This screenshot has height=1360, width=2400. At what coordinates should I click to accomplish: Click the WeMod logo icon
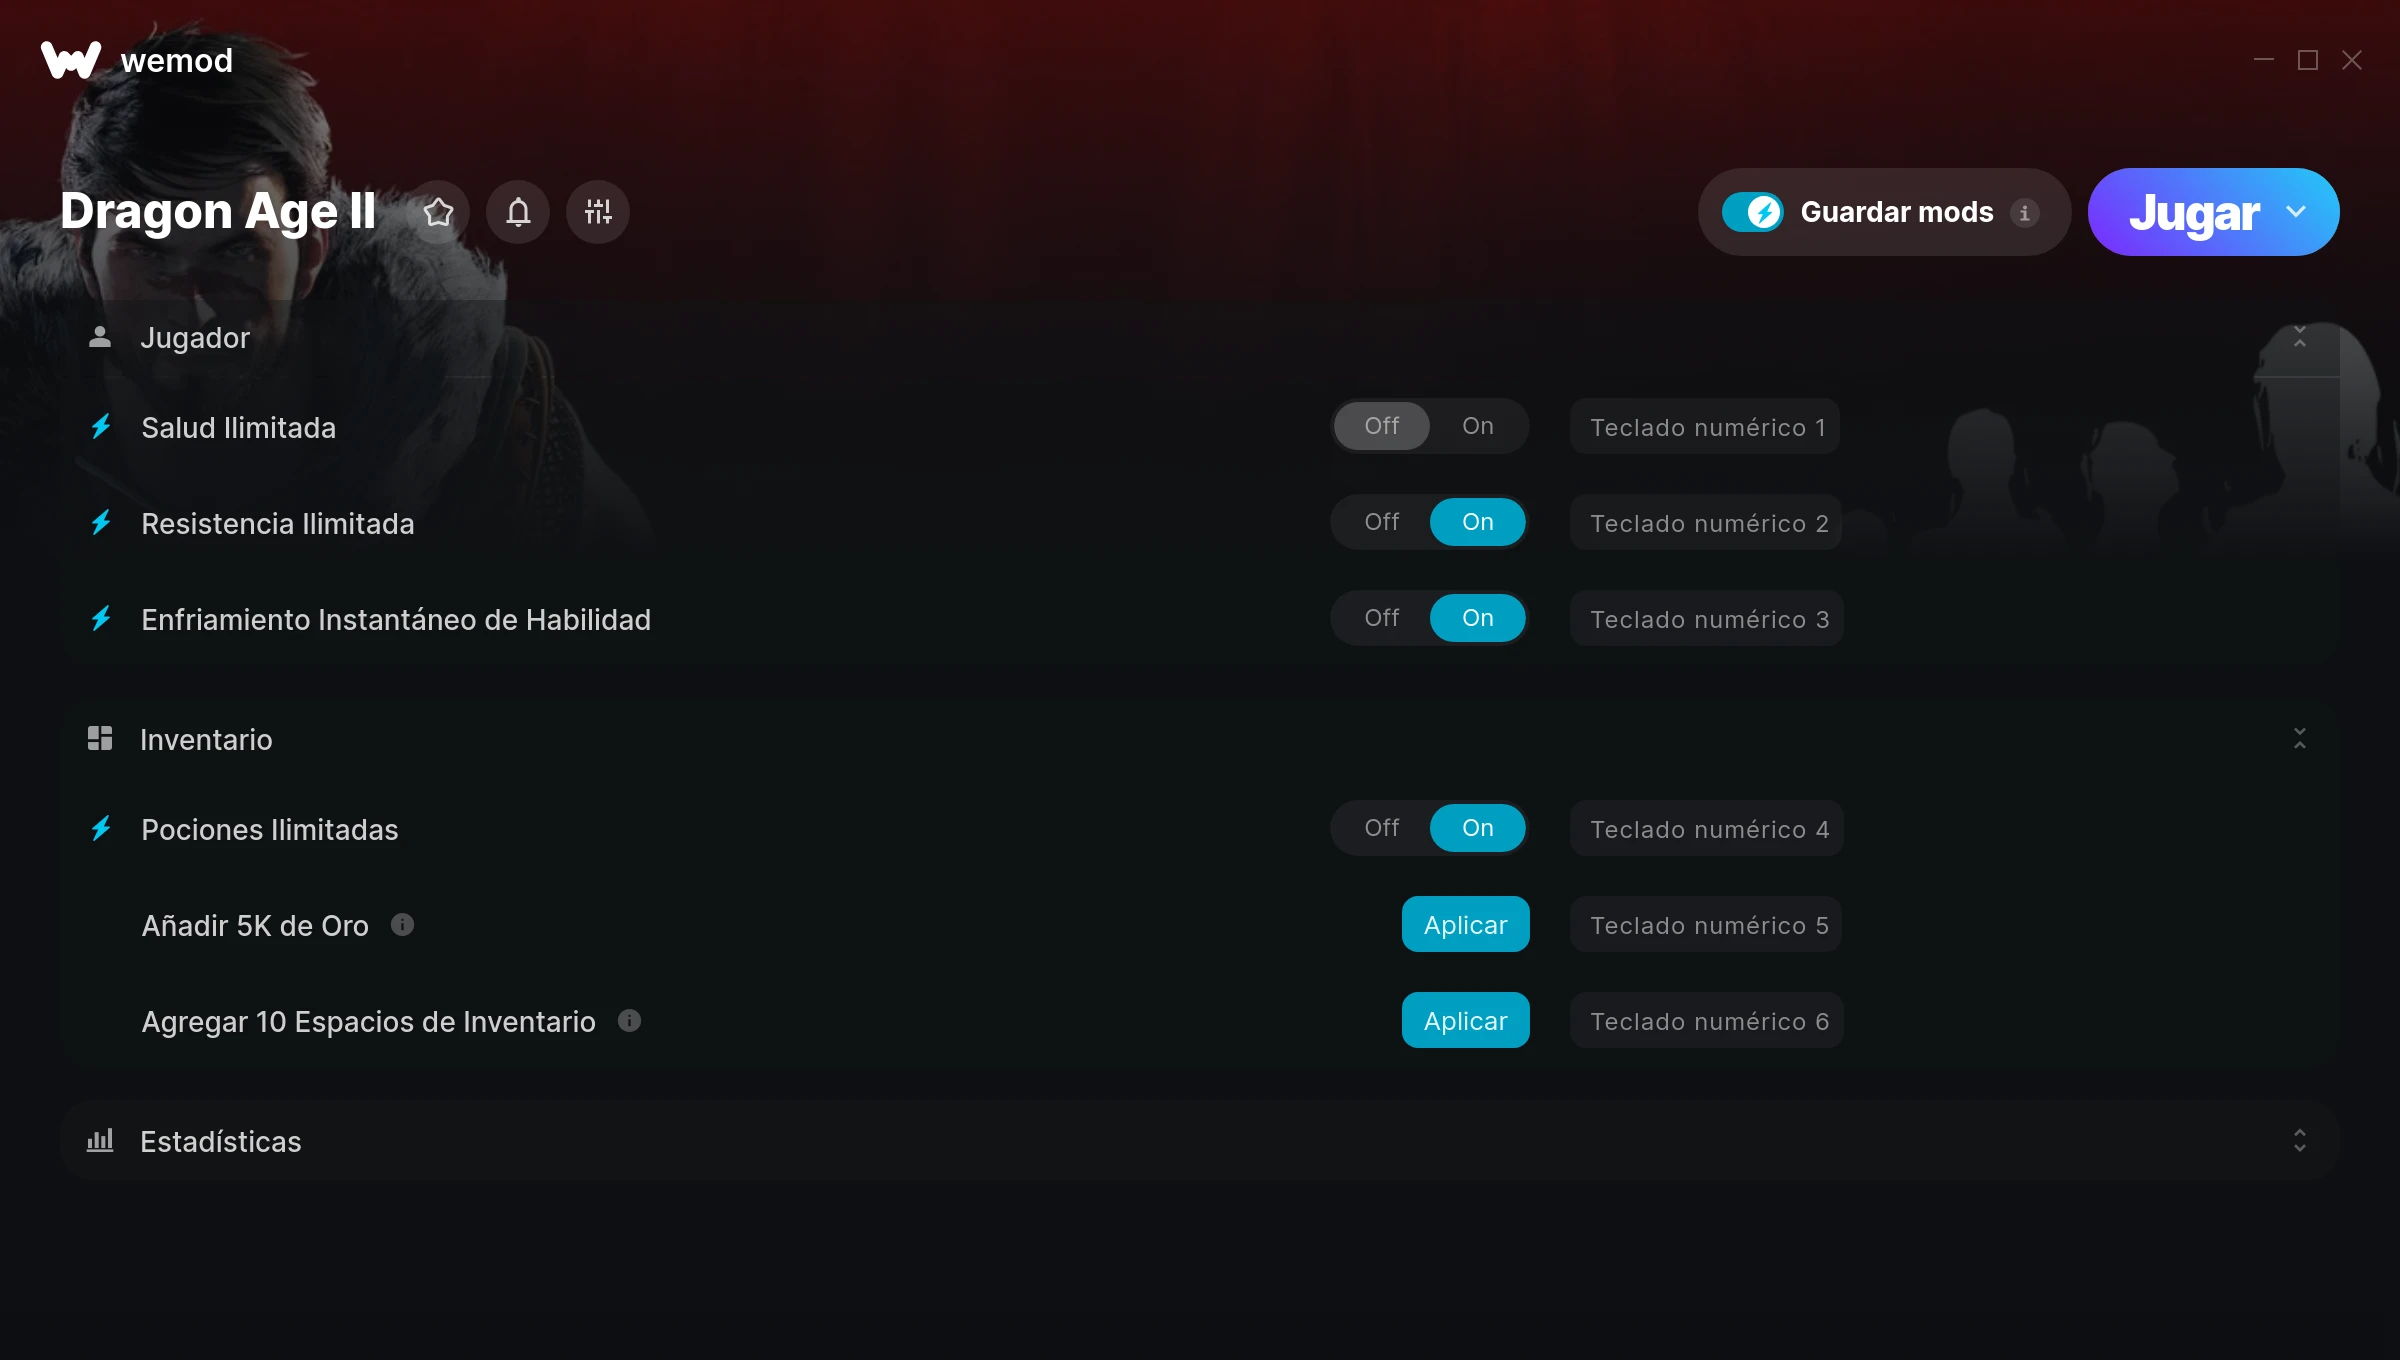pyautogui.click(x=71, y=60)
